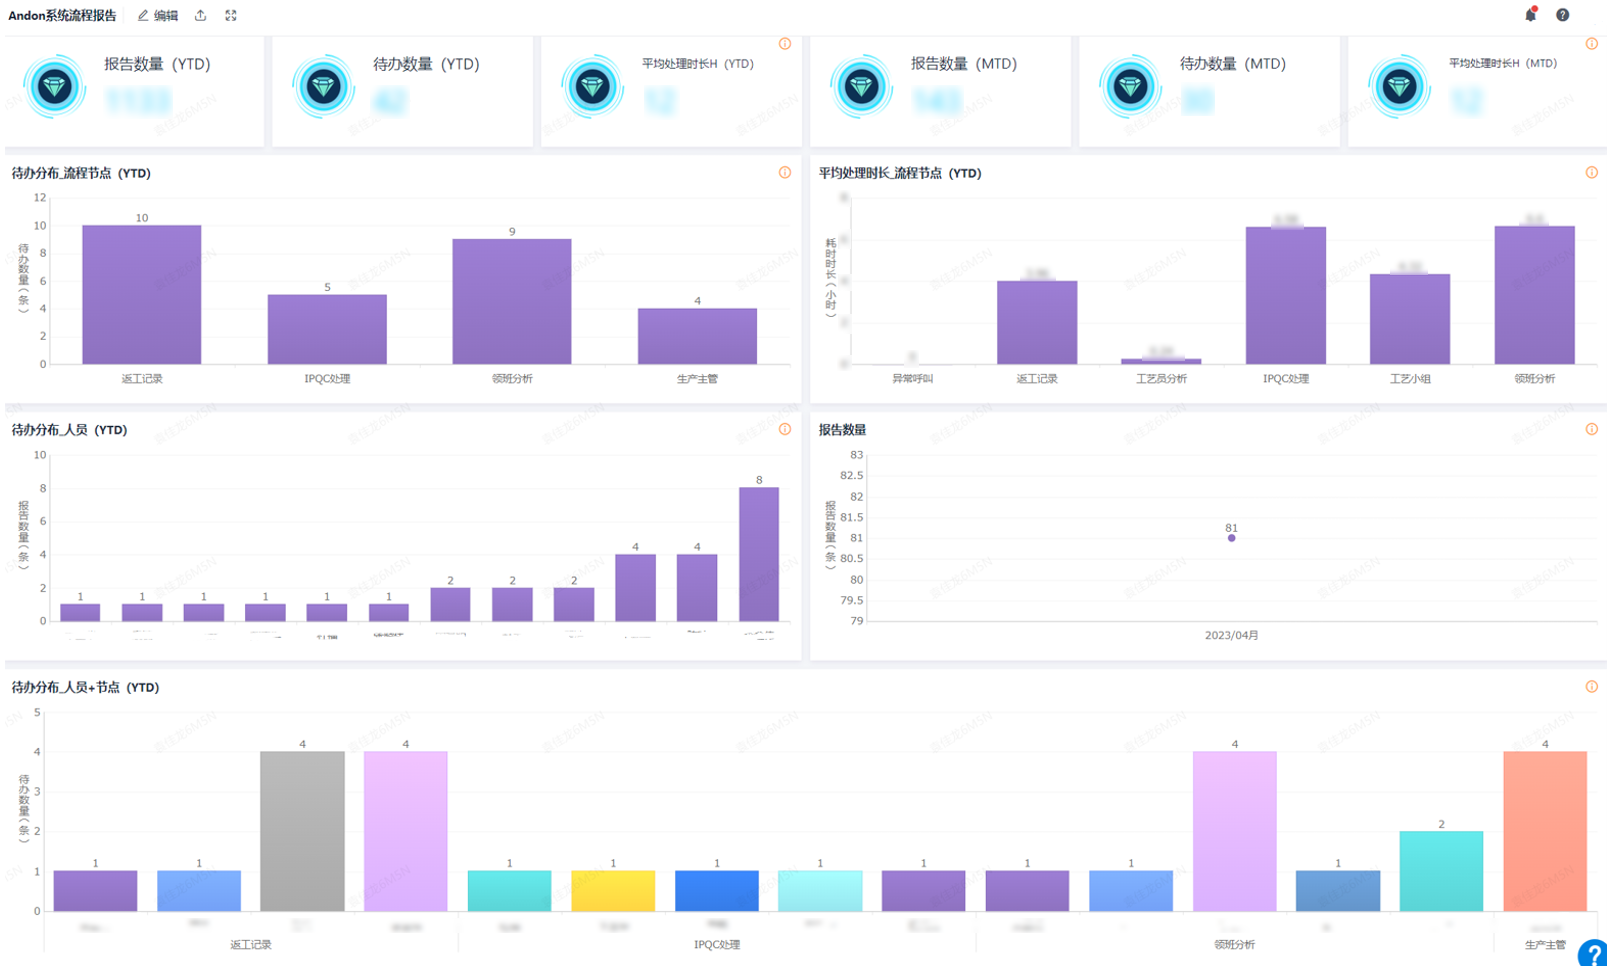
Task: Select the 返工记录 bar with value 10
Action: click(x=141, y=295)
